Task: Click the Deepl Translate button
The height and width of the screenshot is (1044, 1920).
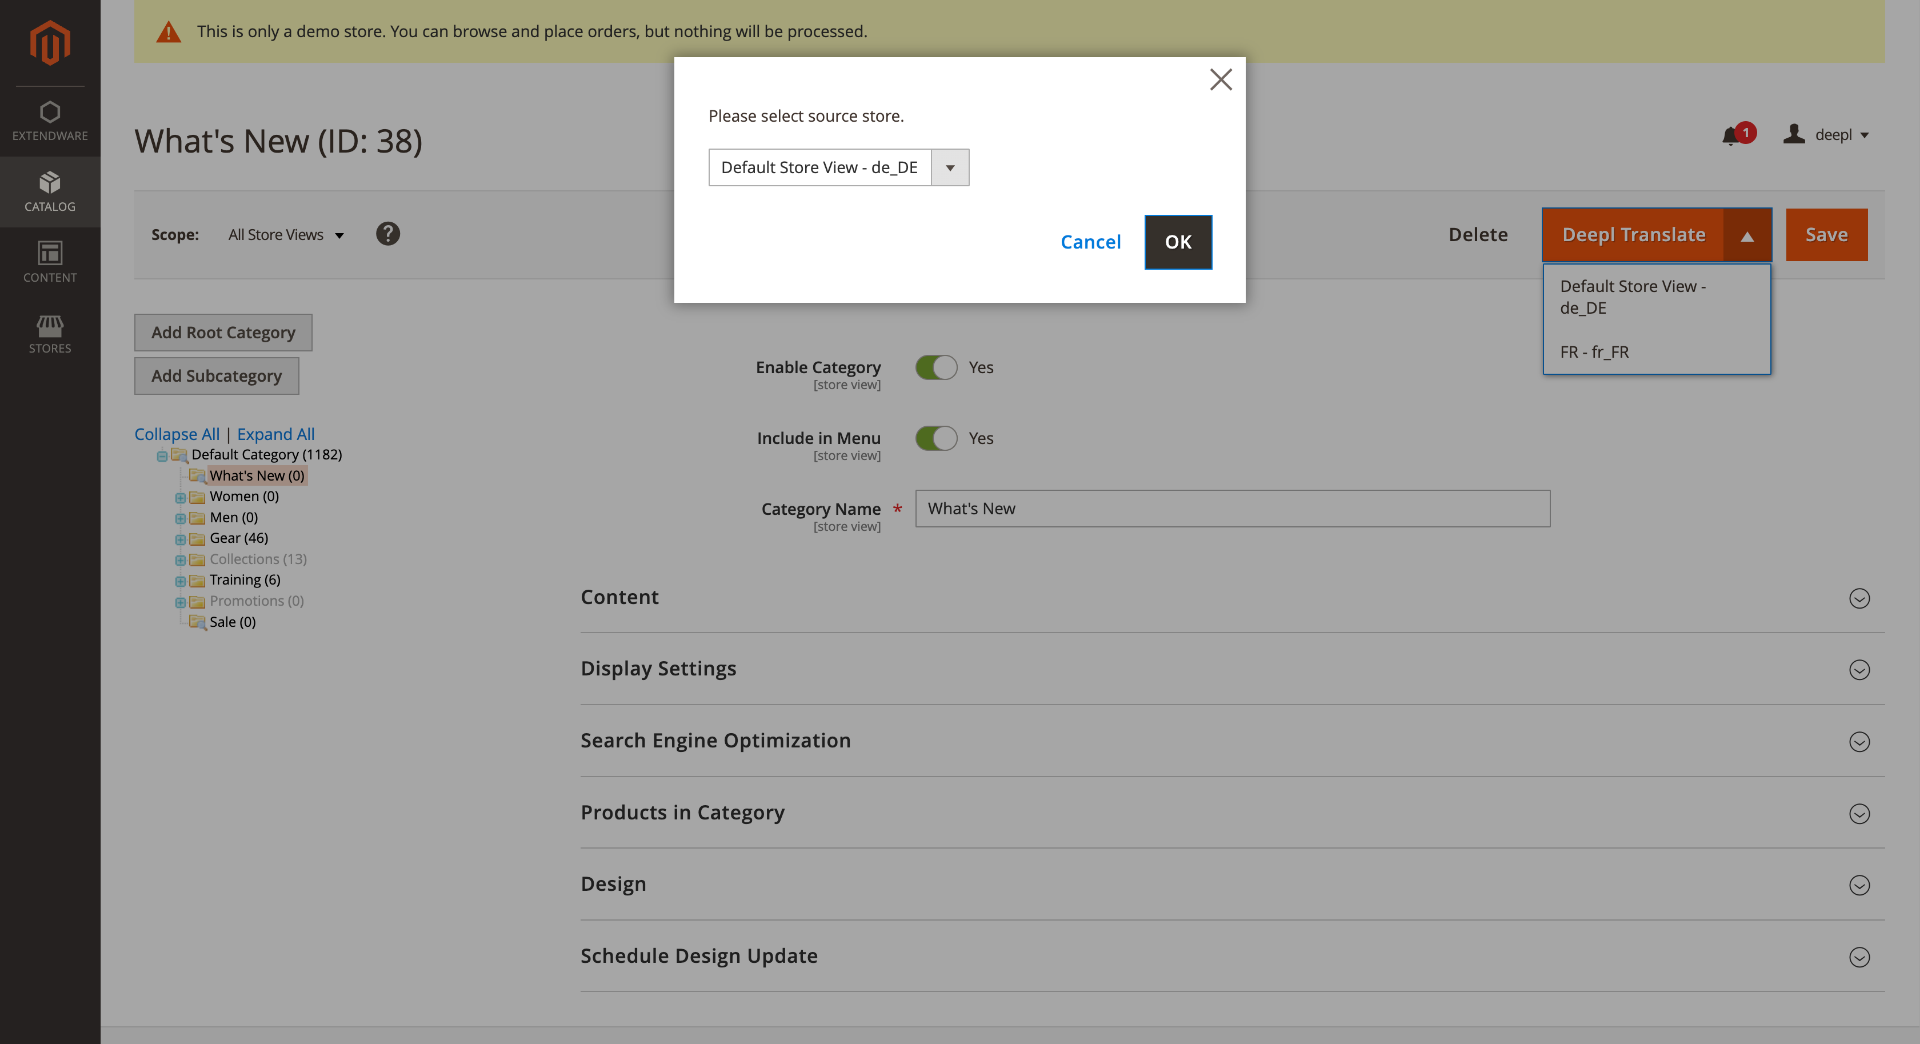Action: click(x=1634, y=235)
